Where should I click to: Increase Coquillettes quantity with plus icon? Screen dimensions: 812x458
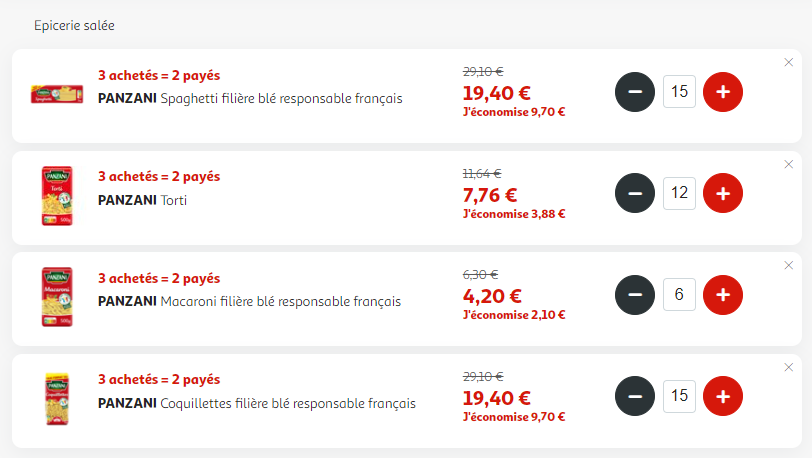click(722, 396)
